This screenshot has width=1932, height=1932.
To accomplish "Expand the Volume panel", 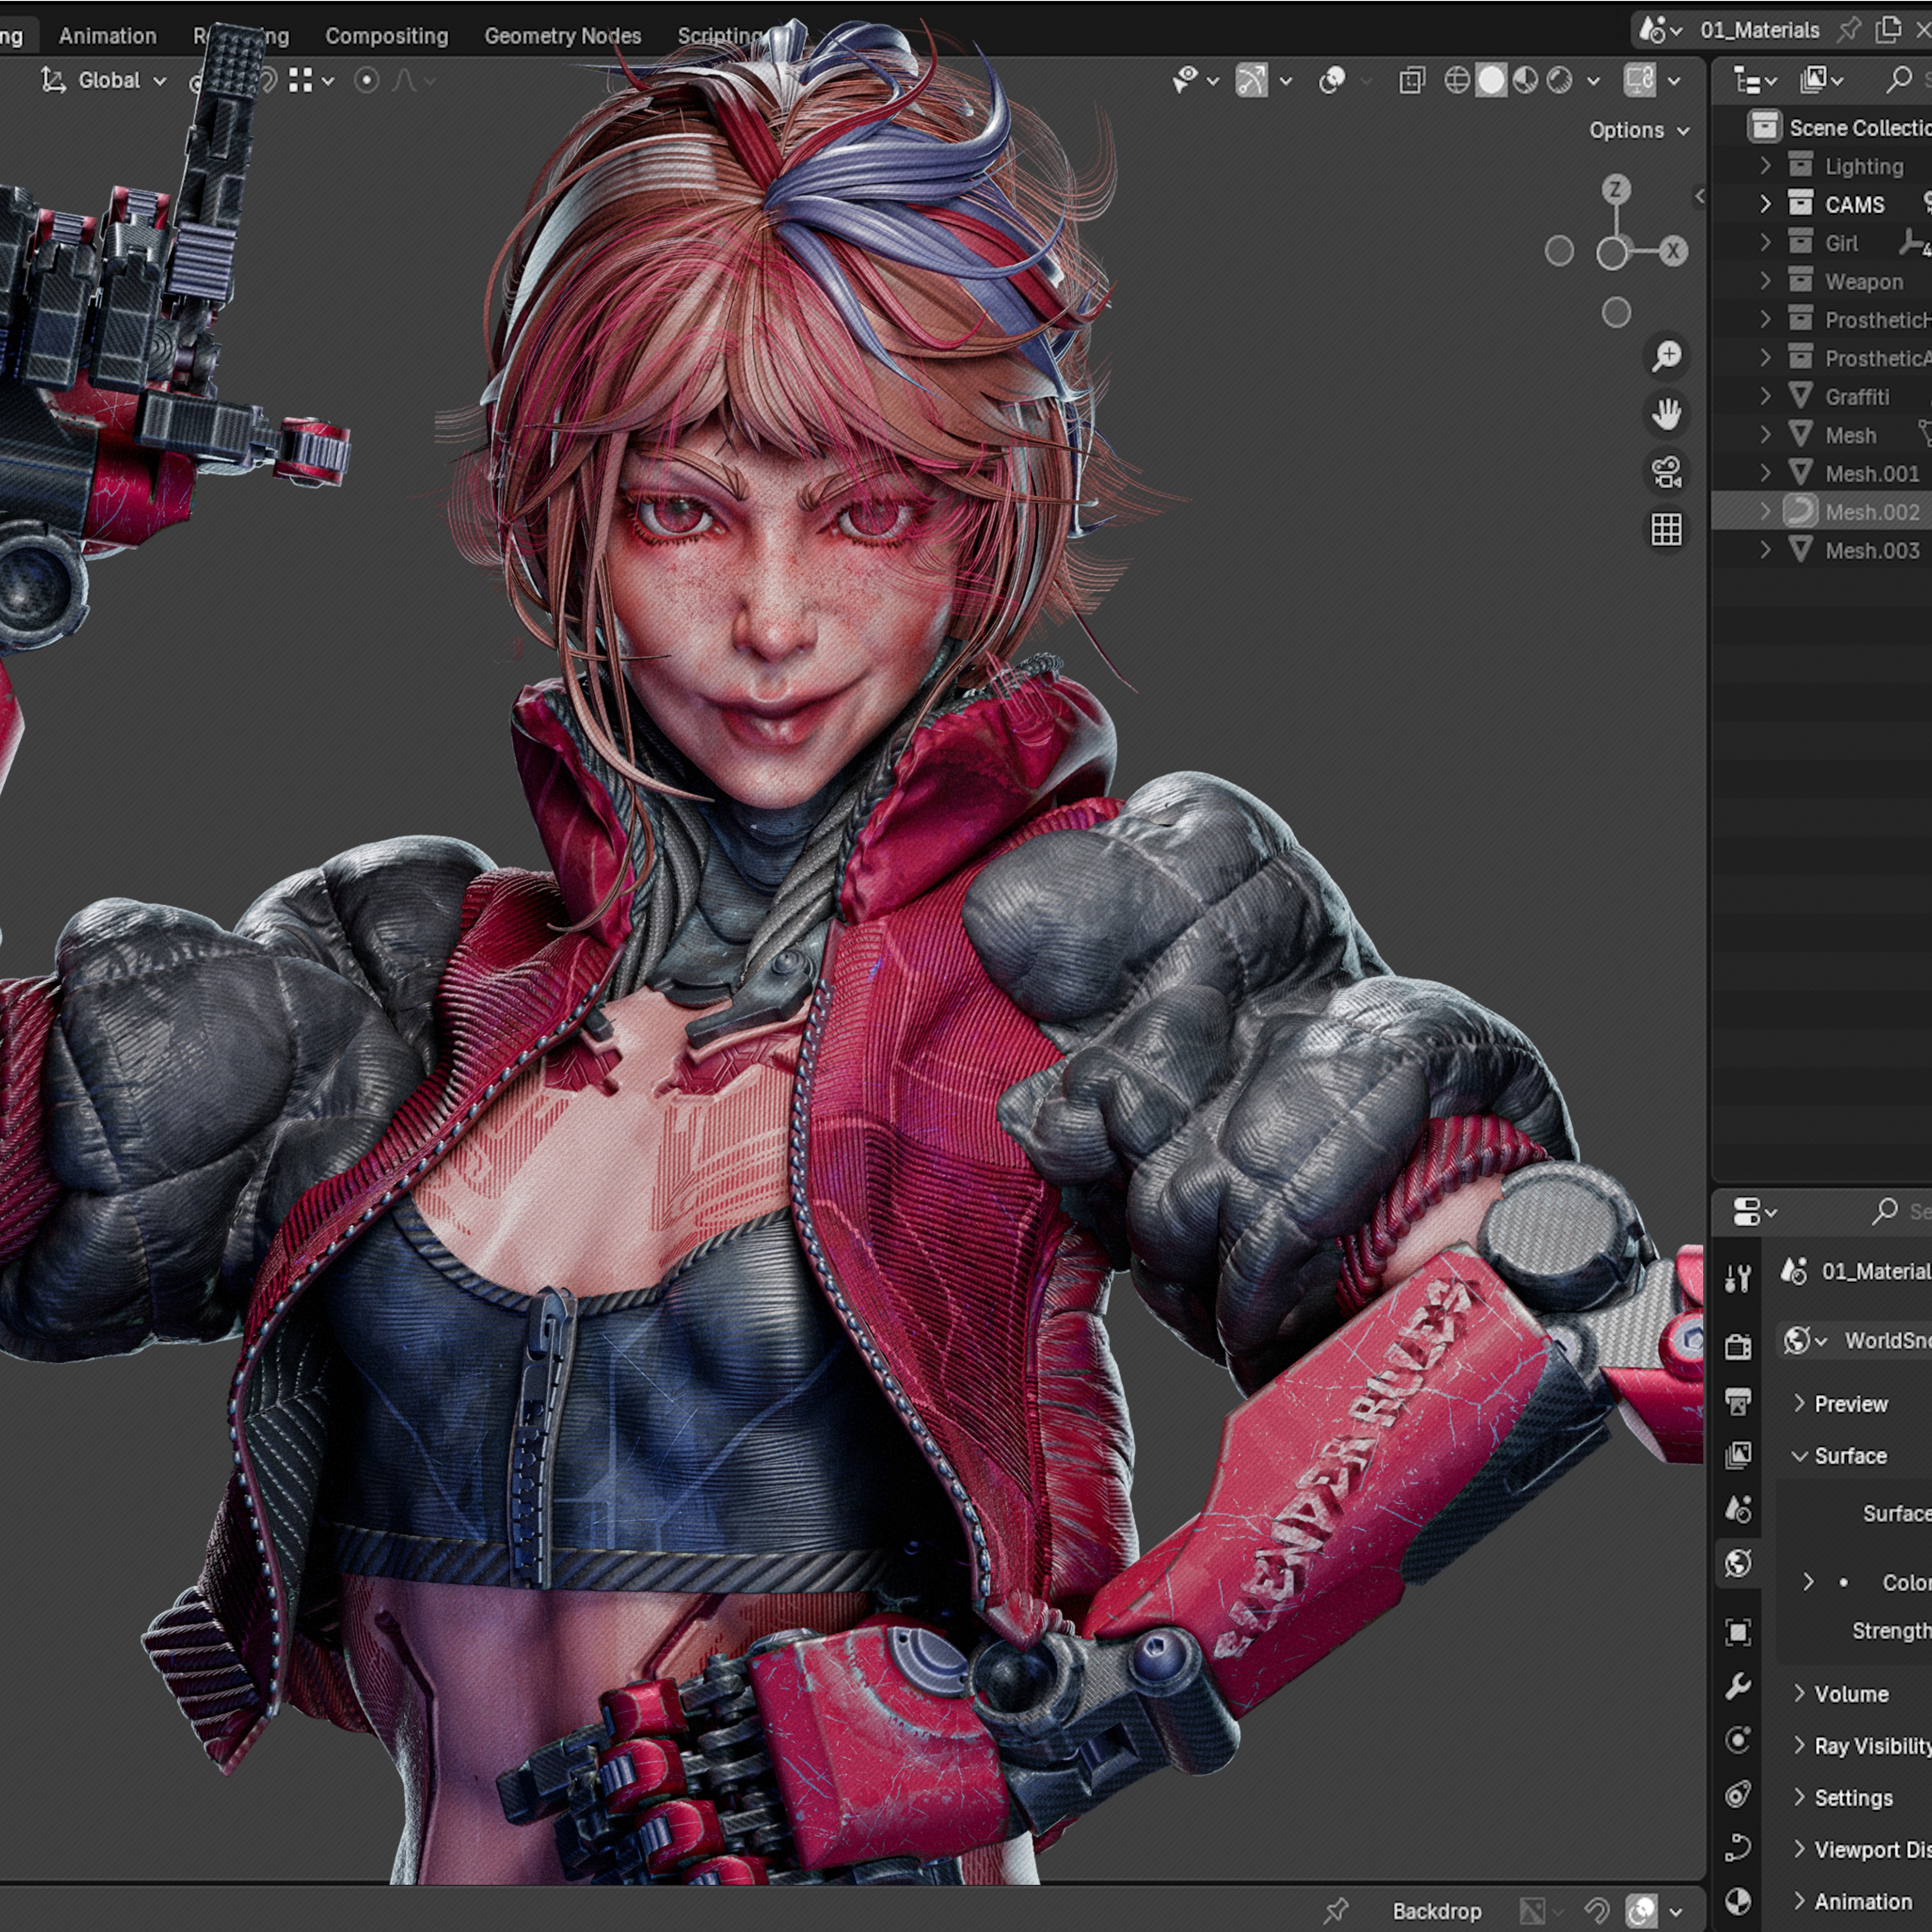I will [x=1799, y=1693].
